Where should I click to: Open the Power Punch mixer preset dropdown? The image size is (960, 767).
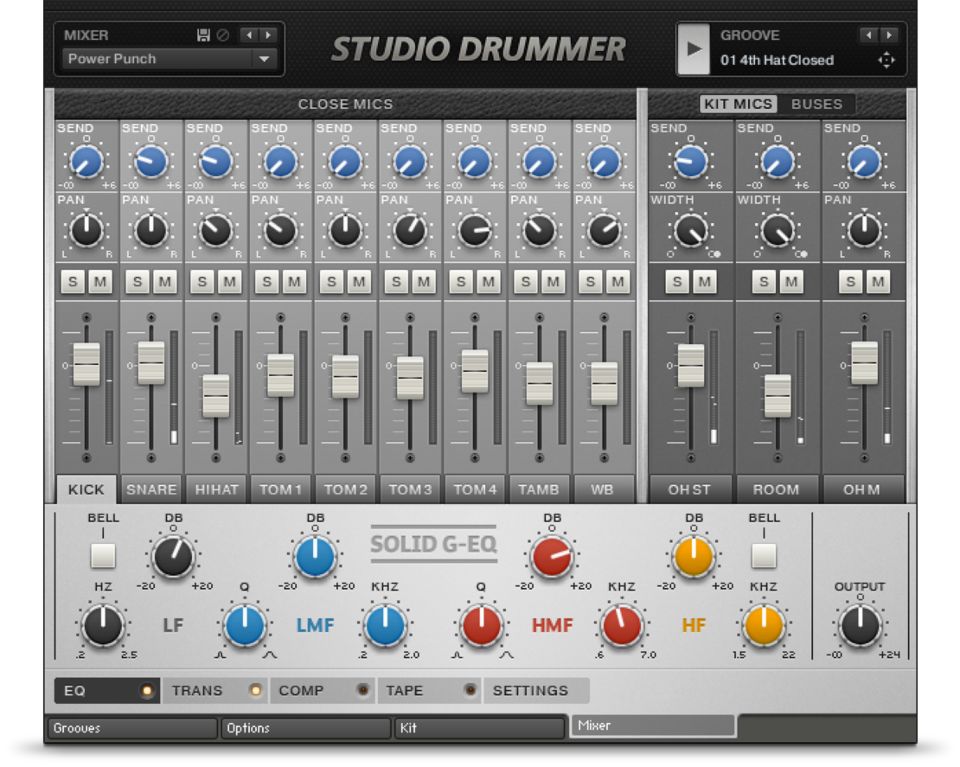click(x=264, y=60)
